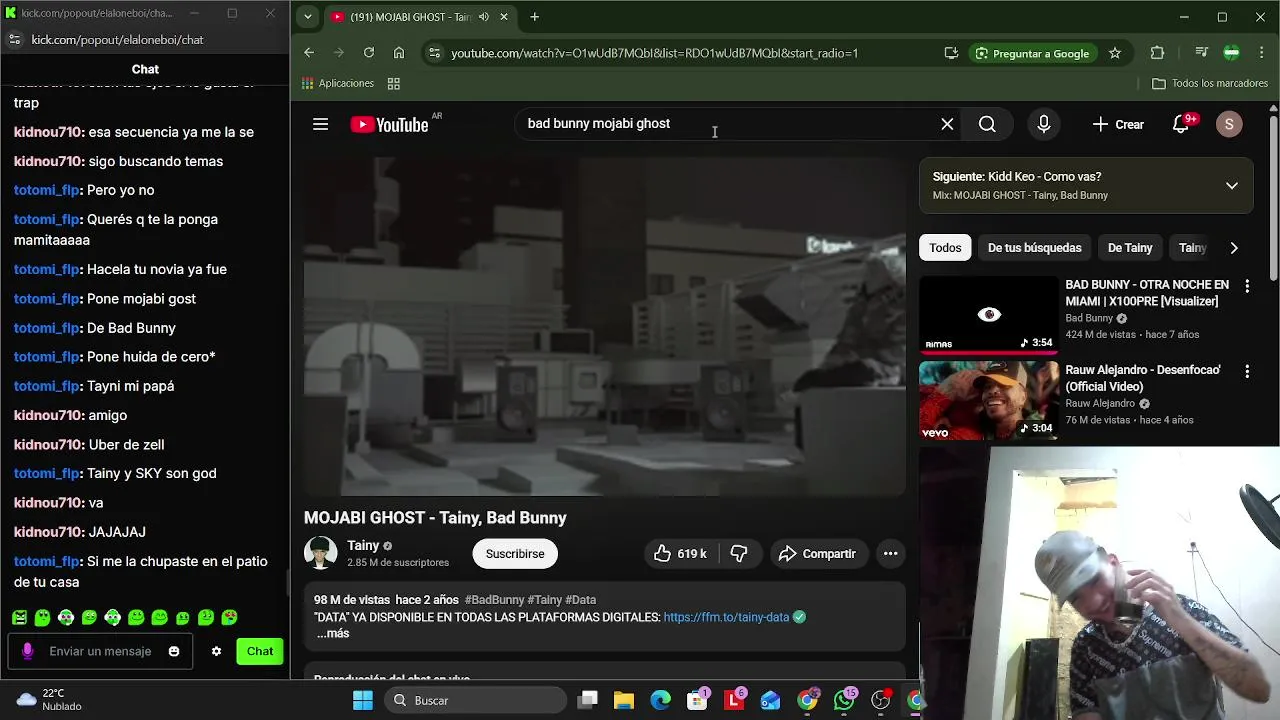
Task: Click the taskbar Buscar search box
Action: tap(474, 700)
